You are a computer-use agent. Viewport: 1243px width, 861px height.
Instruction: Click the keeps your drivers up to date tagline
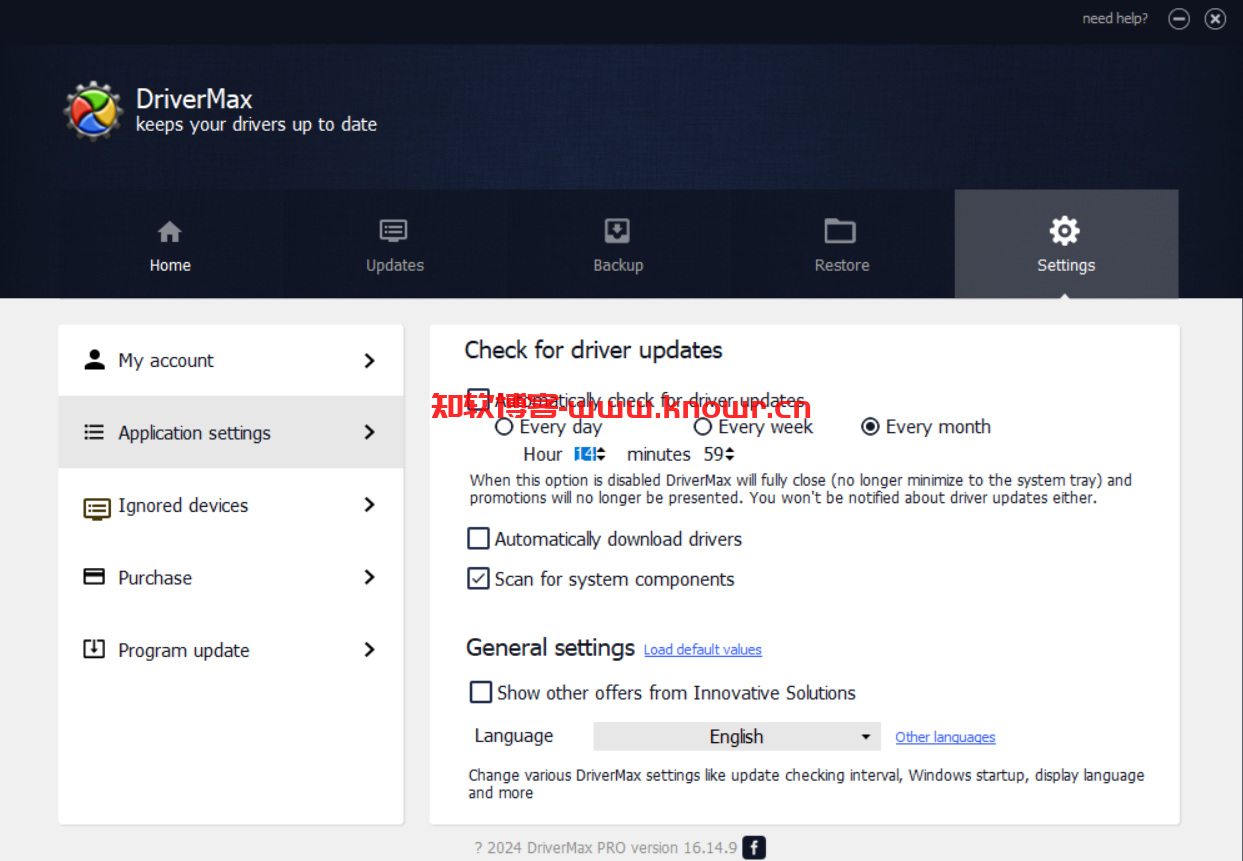point(256,125)
